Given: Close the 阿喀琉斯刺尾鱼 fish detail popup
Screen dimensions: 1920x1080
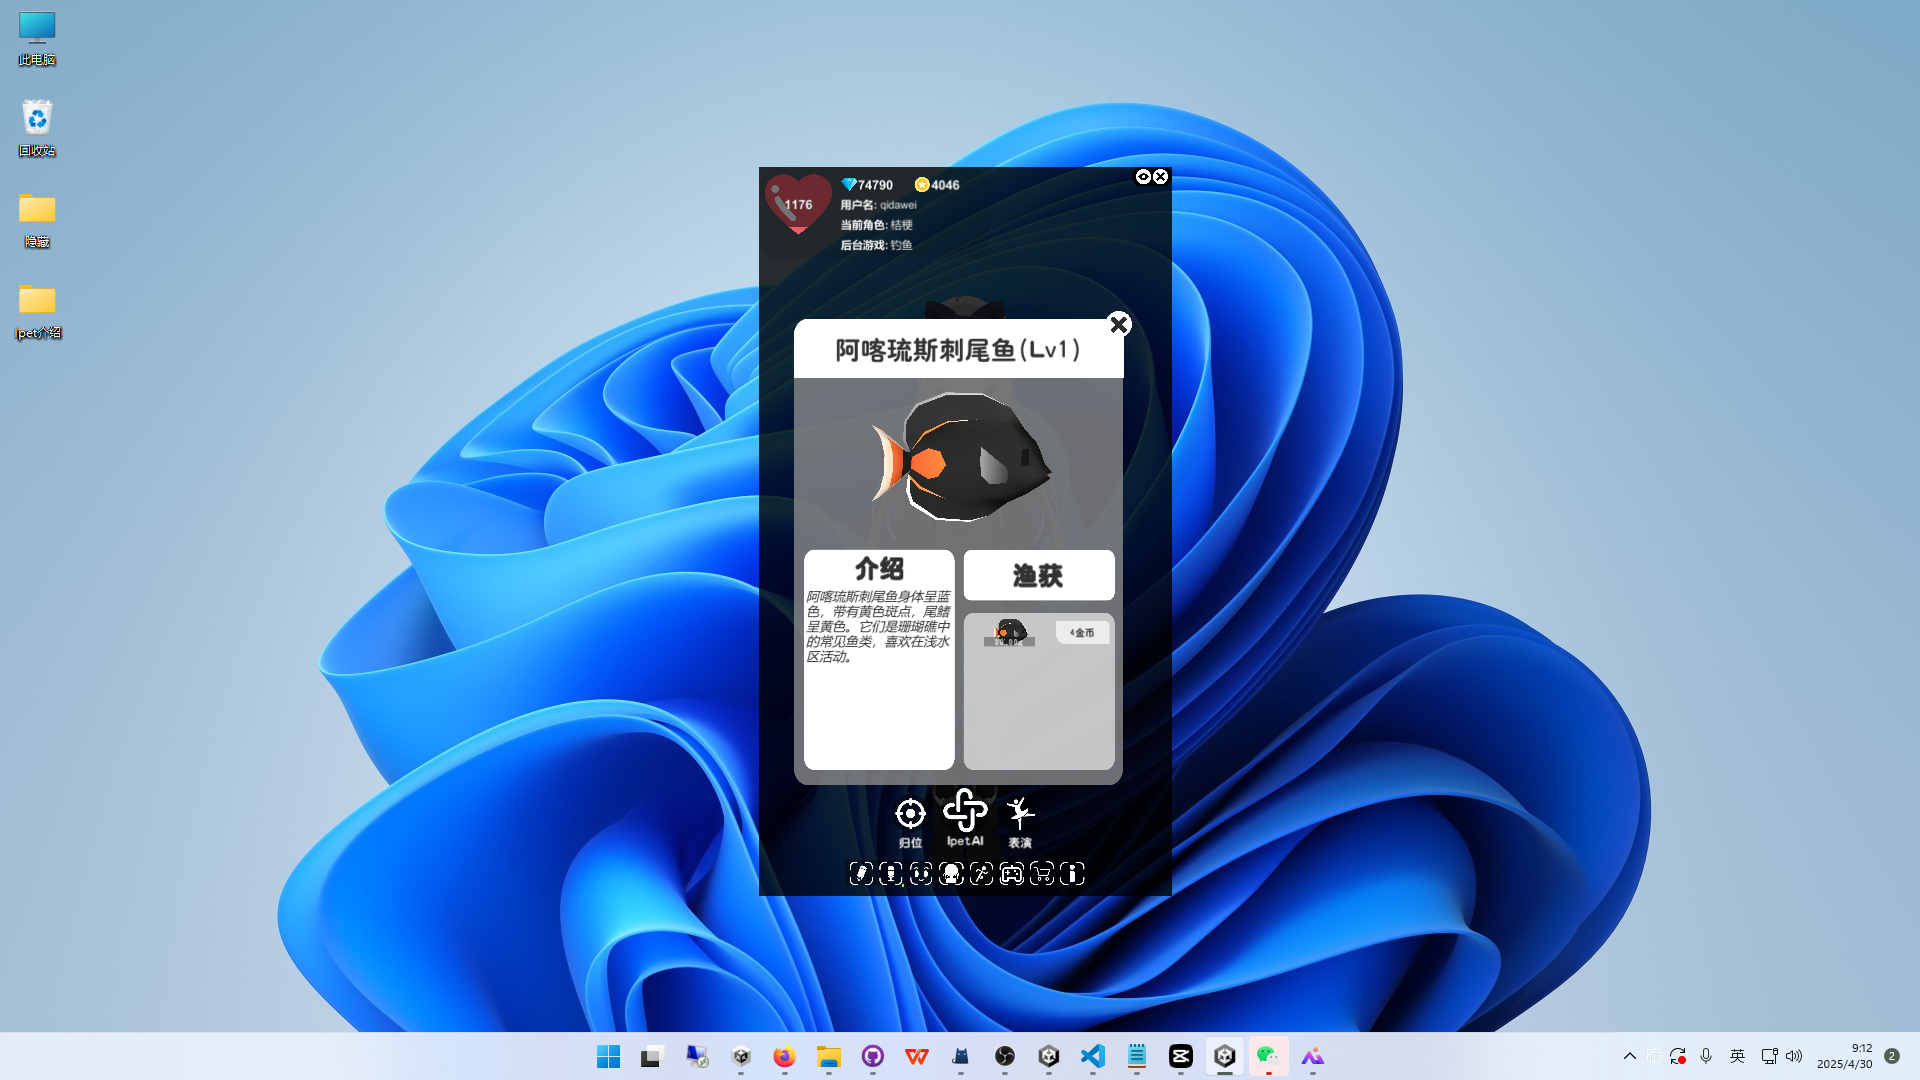Looking at the screenshot, I should click(1119, 324).
